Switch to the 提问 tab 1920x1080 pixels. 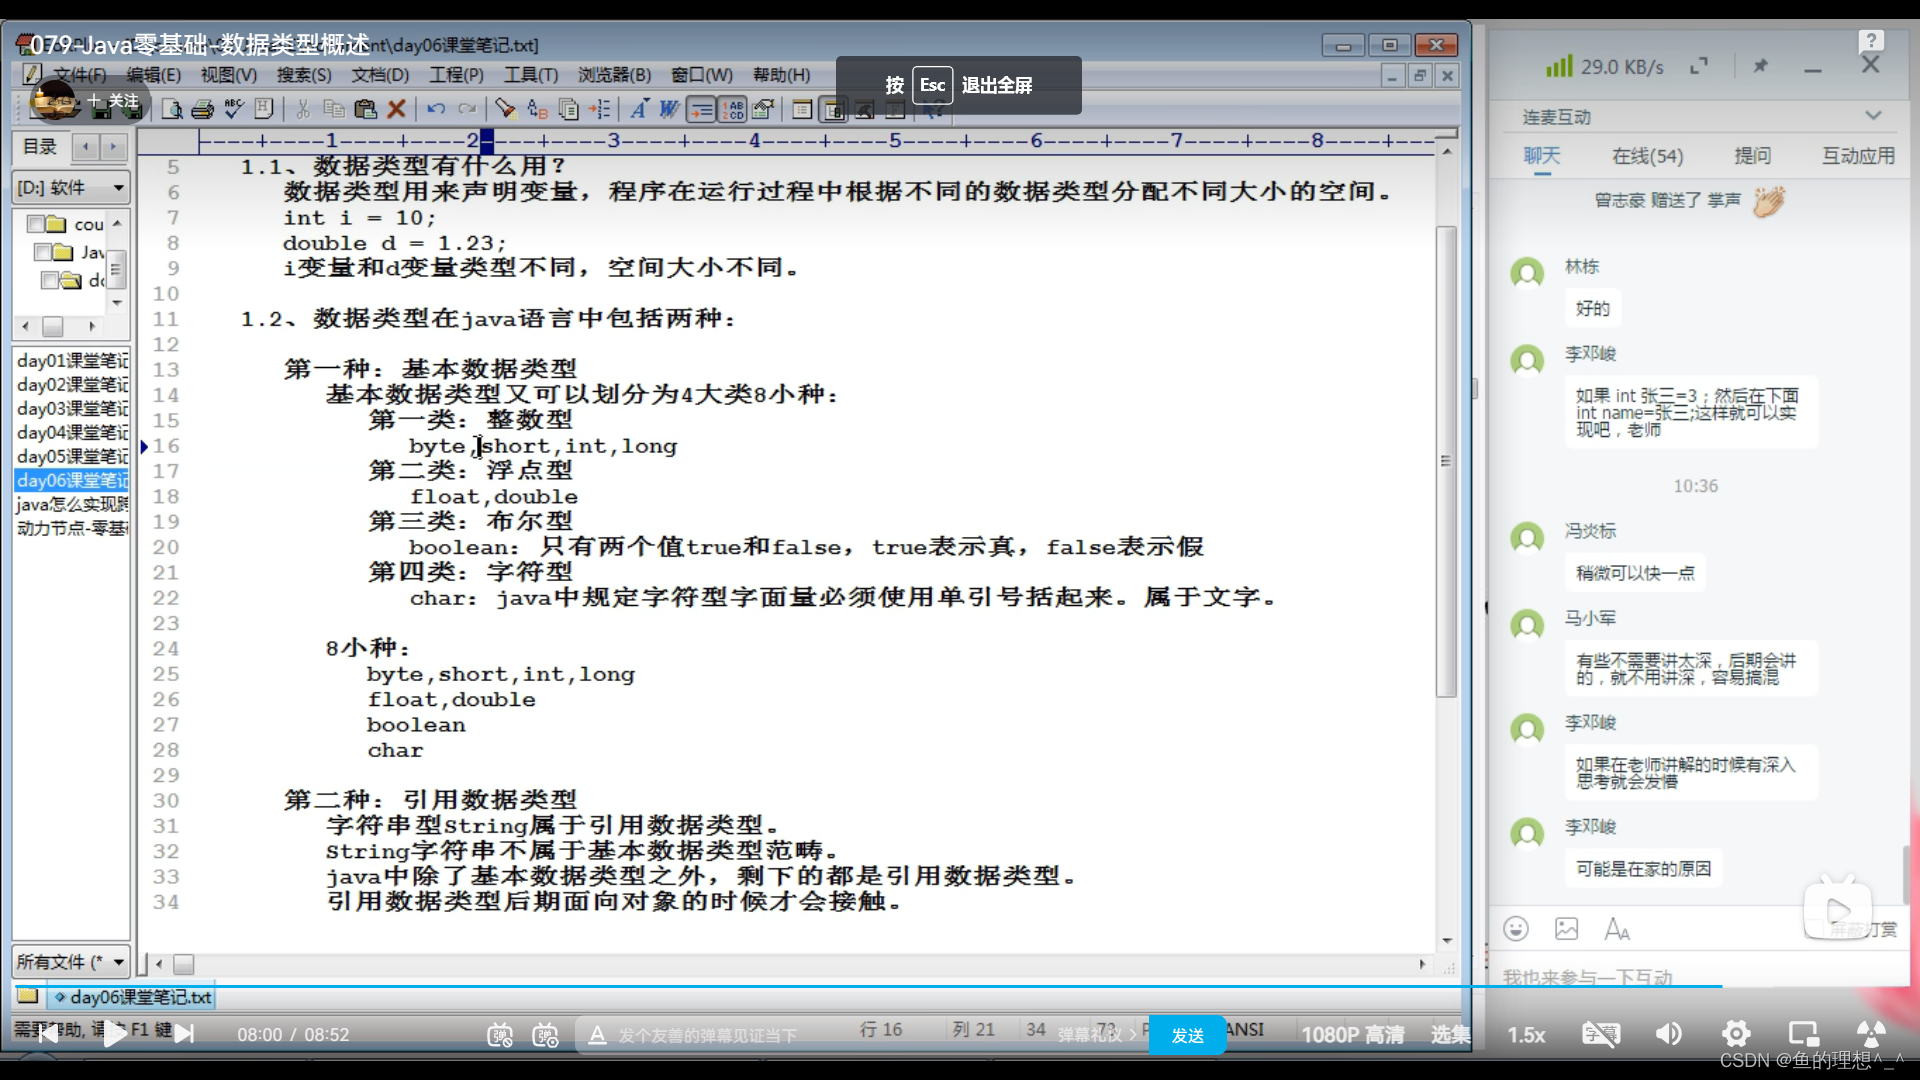pyautogui.click(x=1752, y=156)
